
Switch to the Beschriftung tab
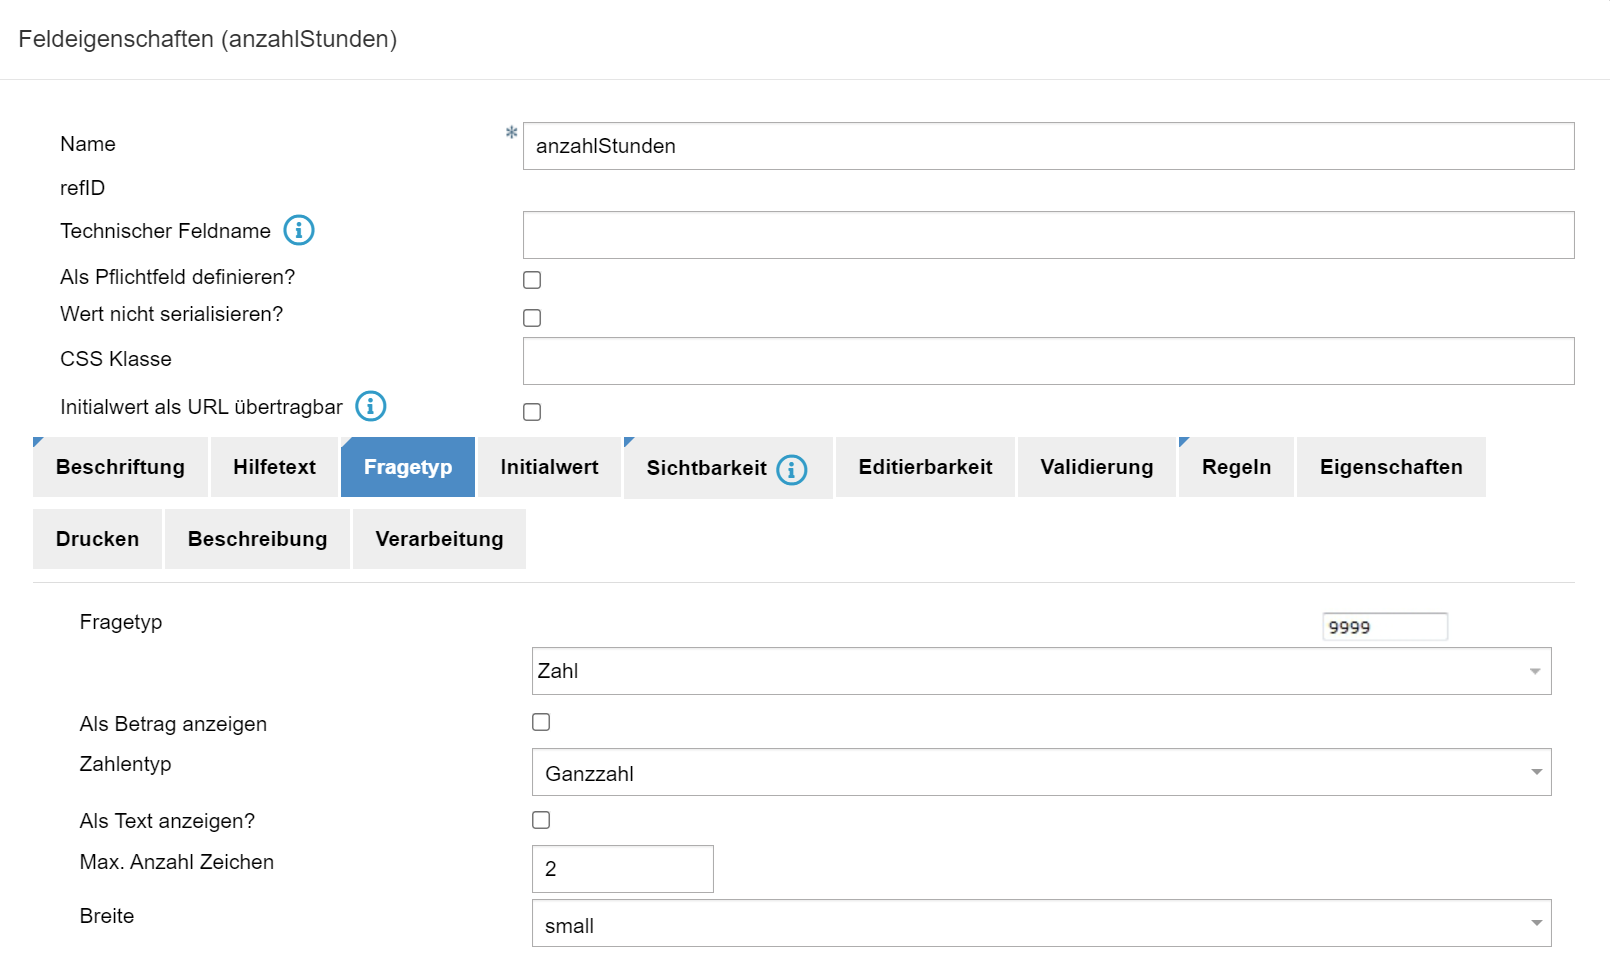[x=120, y=467]
